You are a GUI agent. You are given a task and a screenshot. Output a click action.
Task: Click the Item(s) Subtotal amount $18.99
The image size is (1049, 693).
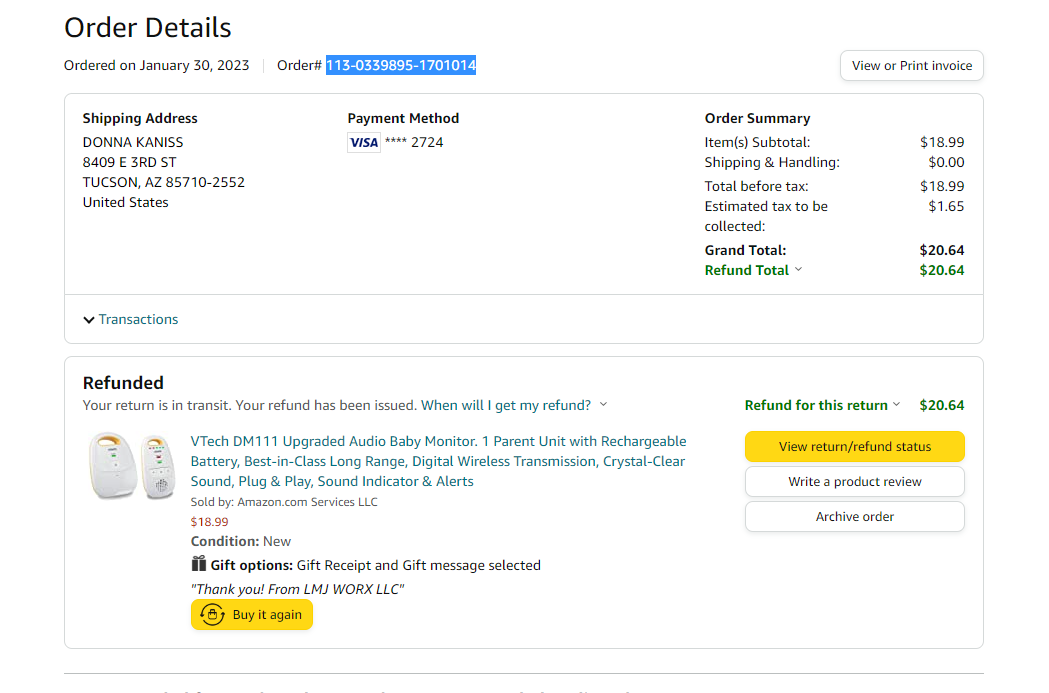coord(942,142)
